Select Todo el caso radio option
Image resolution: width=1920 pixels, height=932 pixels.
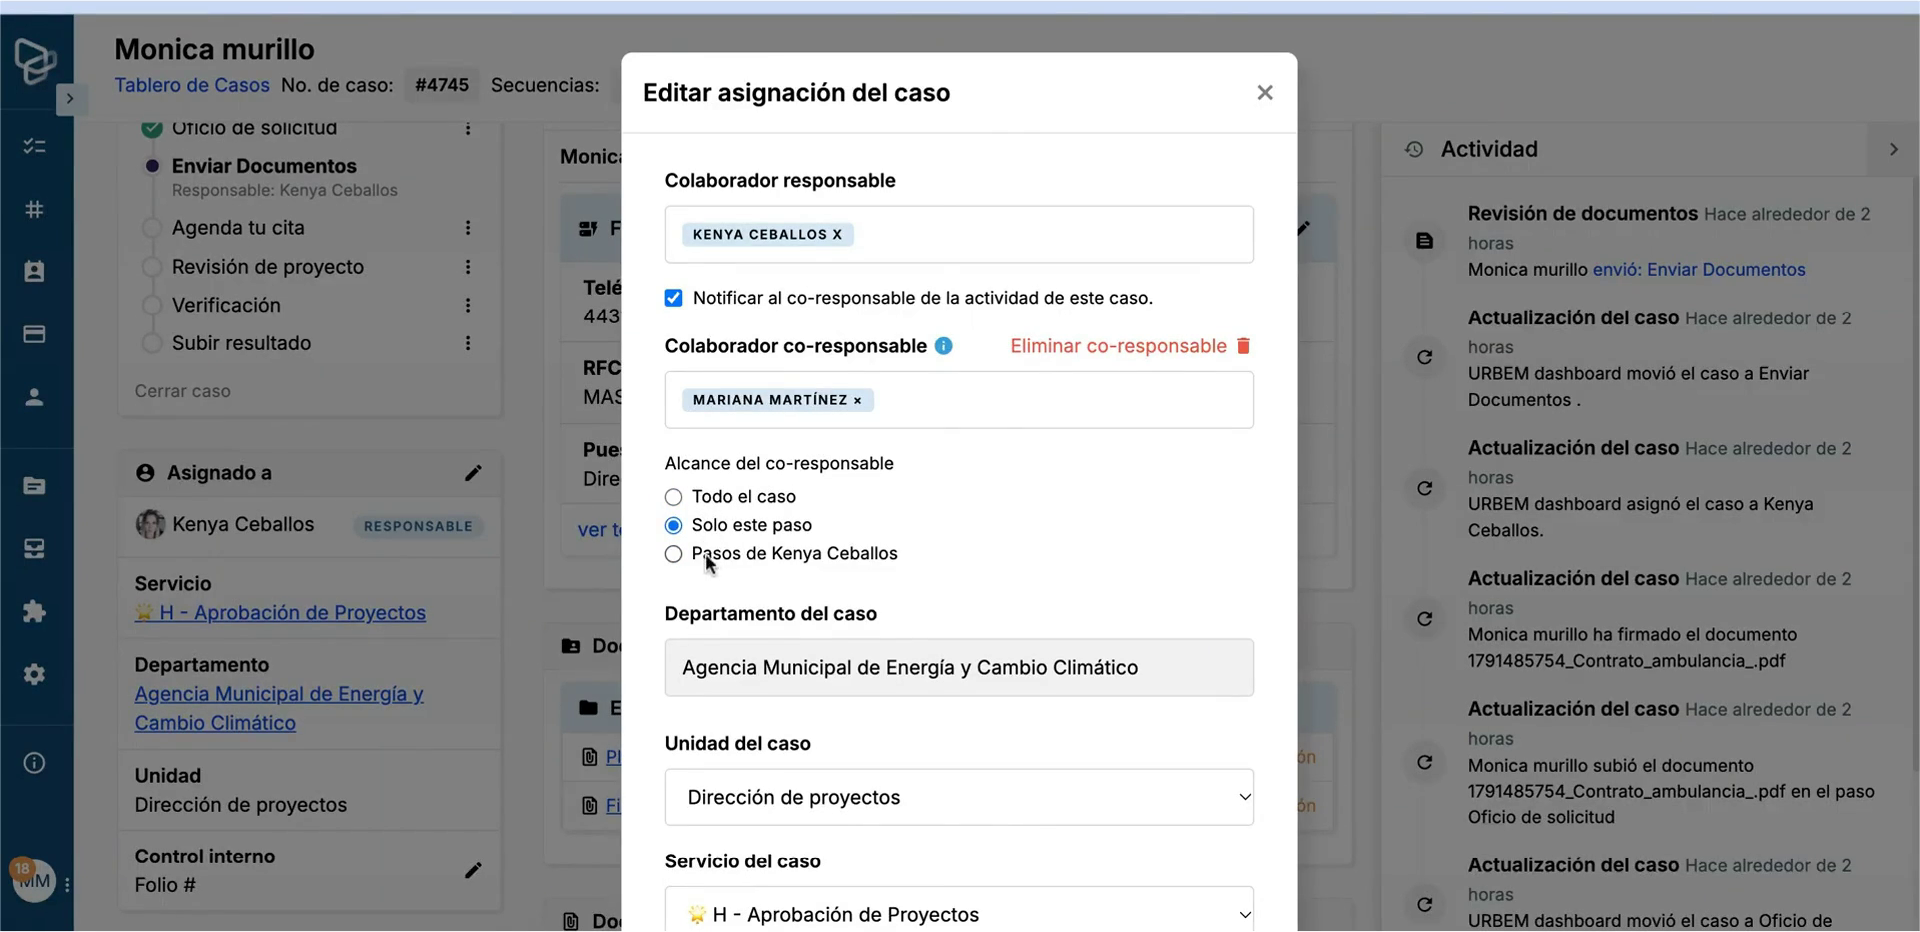[x=674, y=497]
